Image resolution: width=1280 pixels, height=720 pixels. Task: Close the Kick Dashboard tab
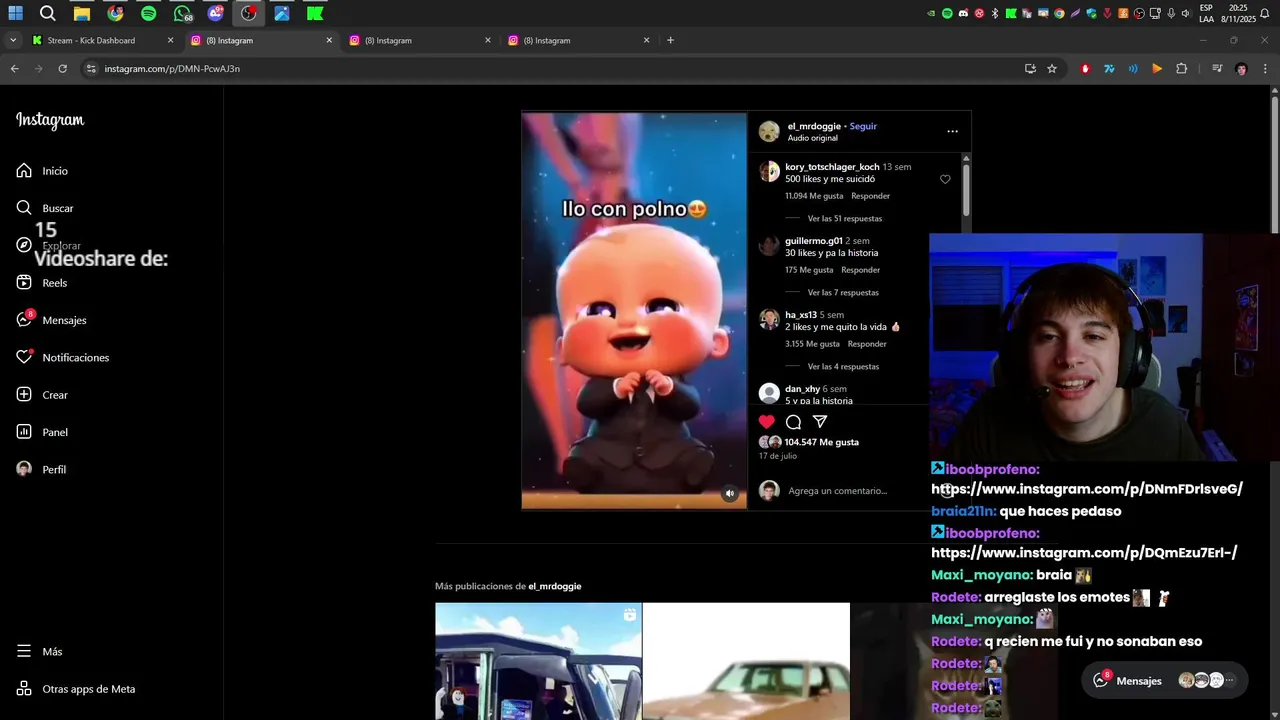pyautogui.click(x=170, y=40)
